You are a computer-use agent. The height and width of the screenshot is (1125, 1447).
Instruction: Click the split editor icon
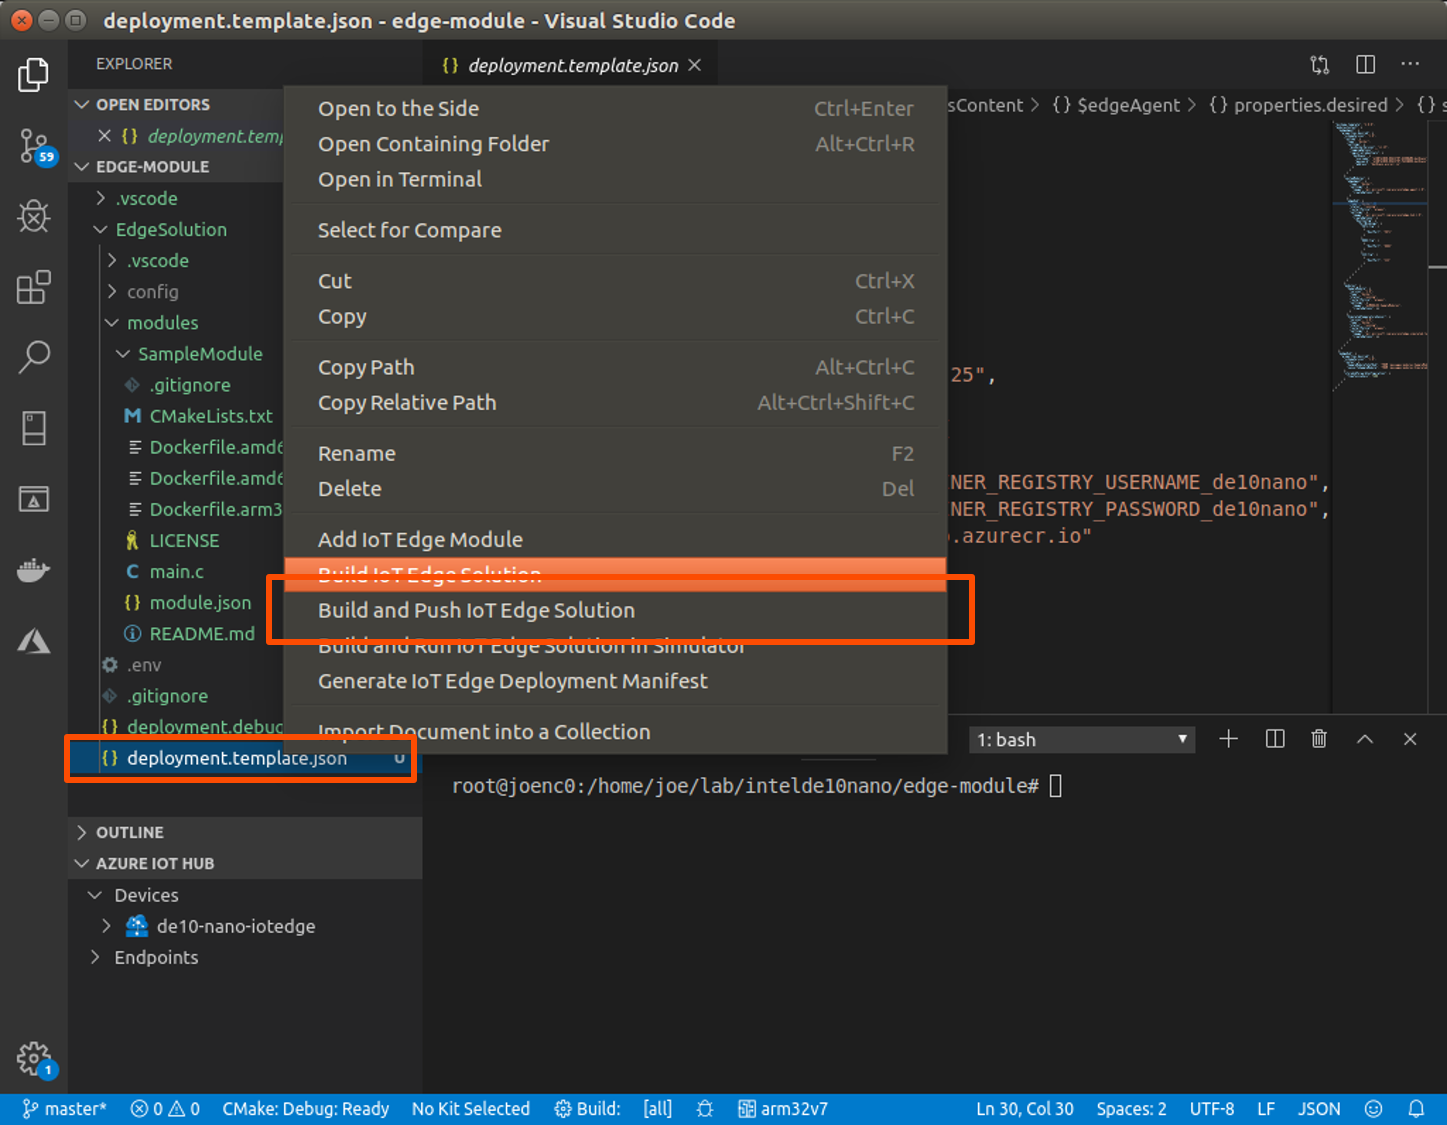click(x=1365, y=65)
